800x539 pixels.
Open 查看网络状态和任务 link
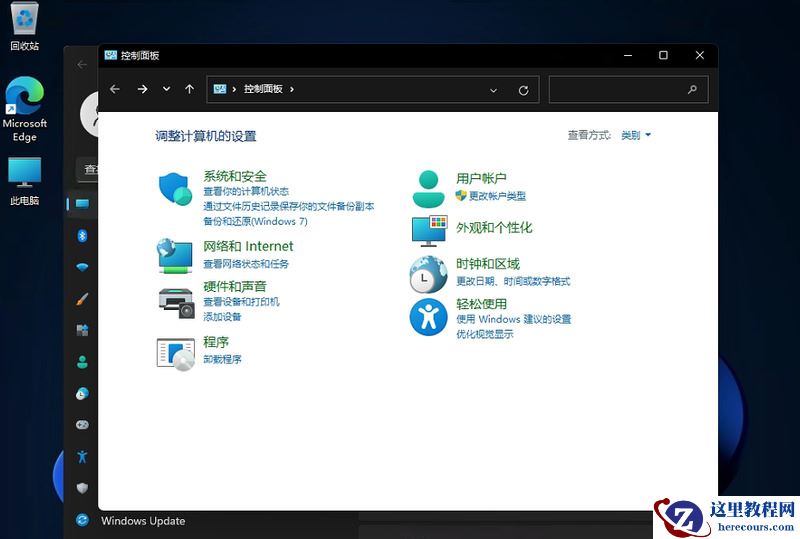(246, 264)
